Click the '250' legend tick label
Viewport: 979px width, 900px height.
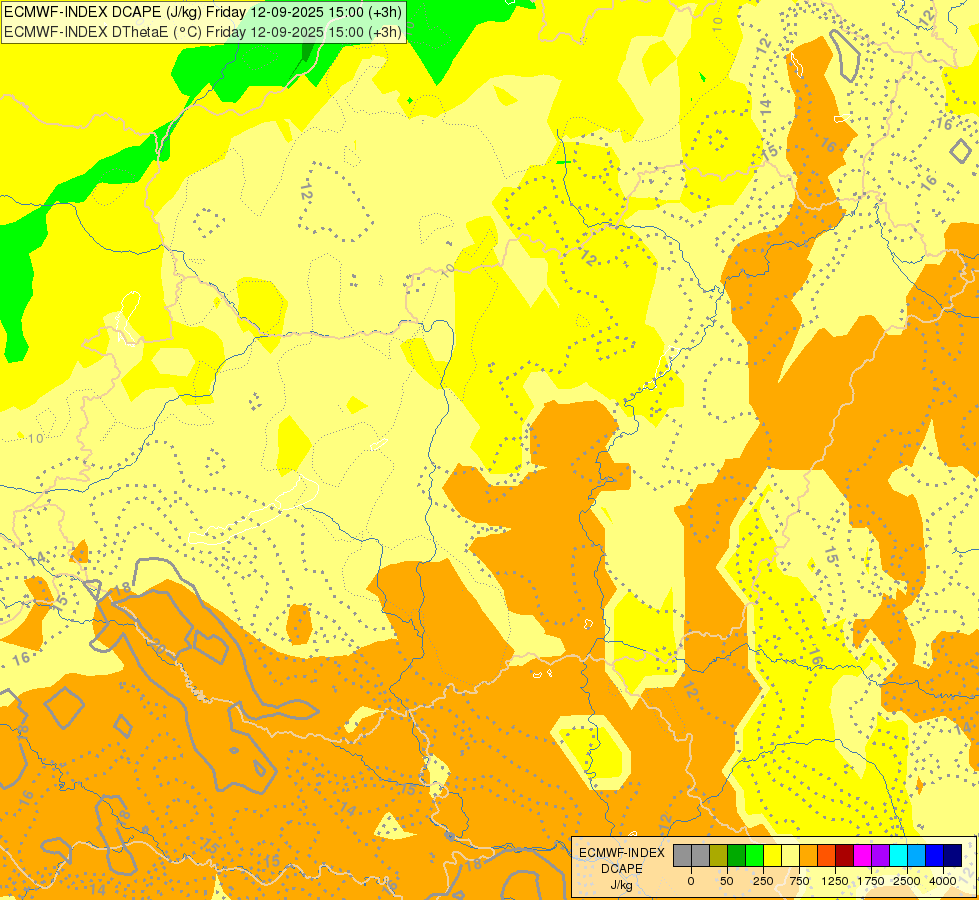[x=763, y=881]
